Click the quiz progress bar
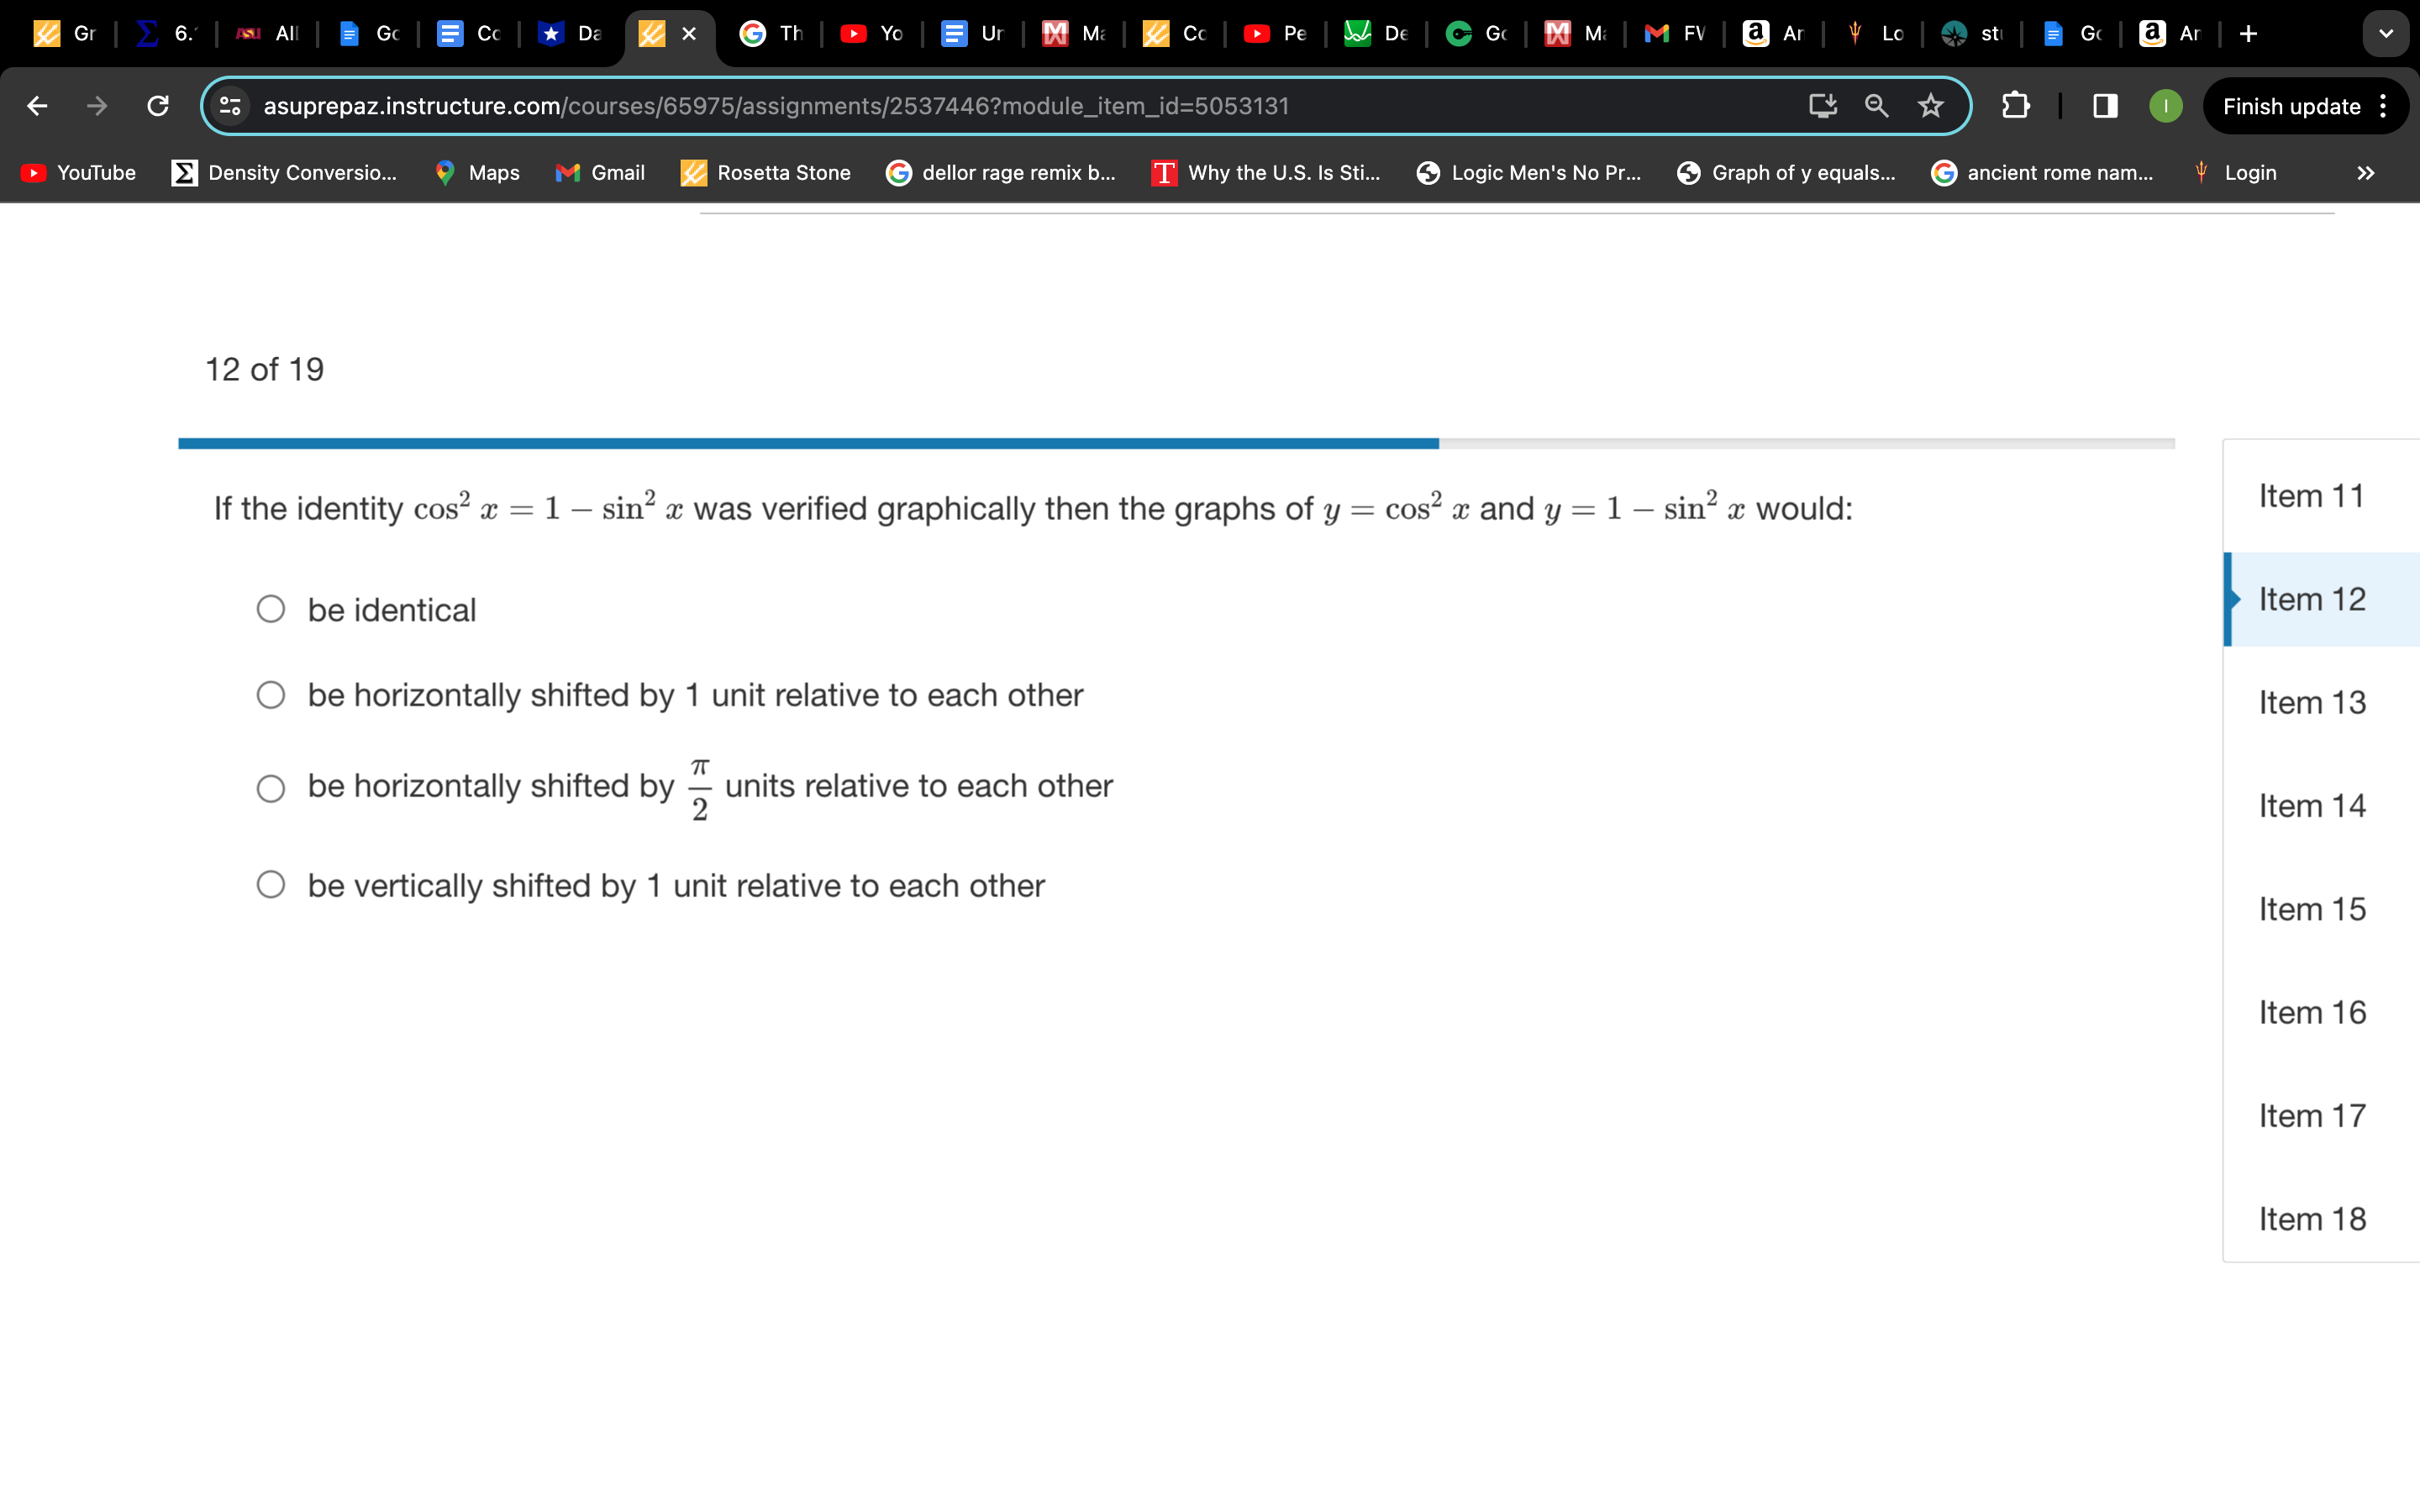 1176,443
